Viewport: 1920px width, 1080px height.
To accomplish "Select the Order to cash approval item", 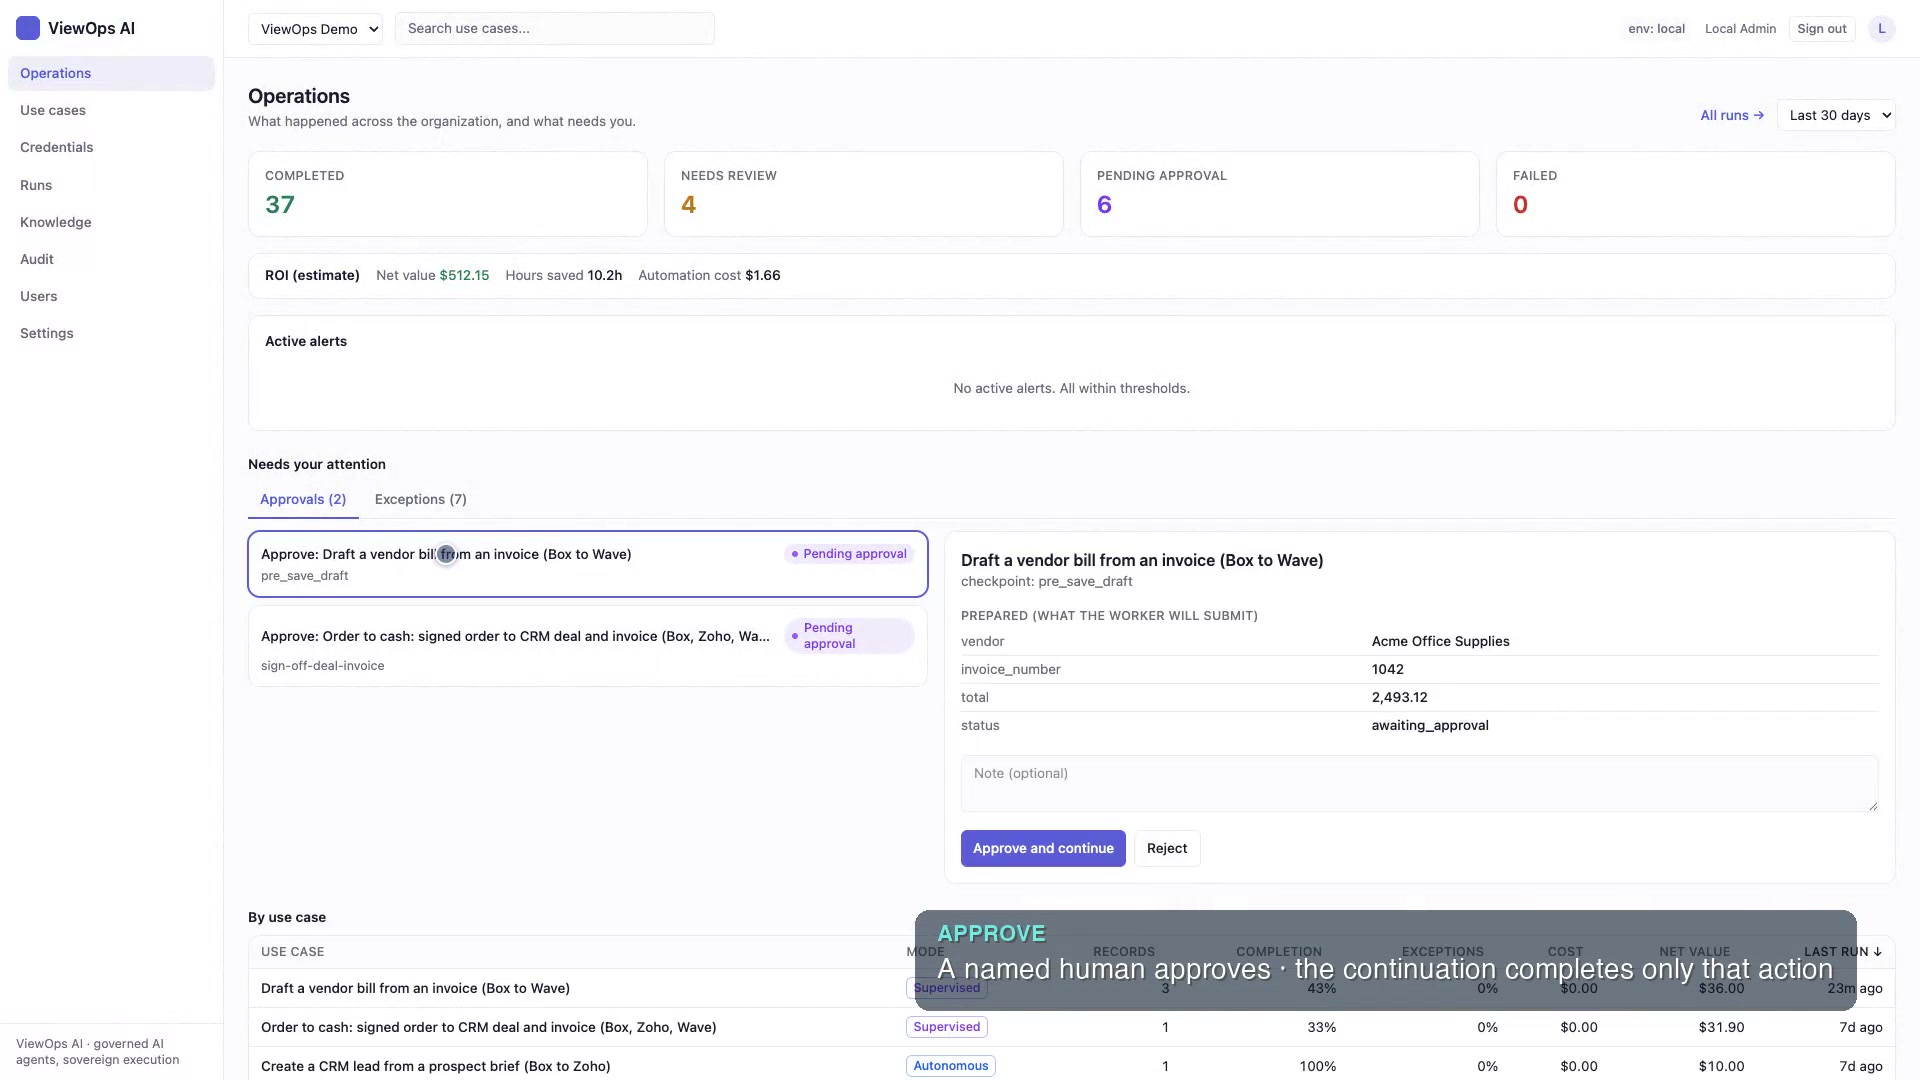I will pyautogui.click(x=588, y=646).
